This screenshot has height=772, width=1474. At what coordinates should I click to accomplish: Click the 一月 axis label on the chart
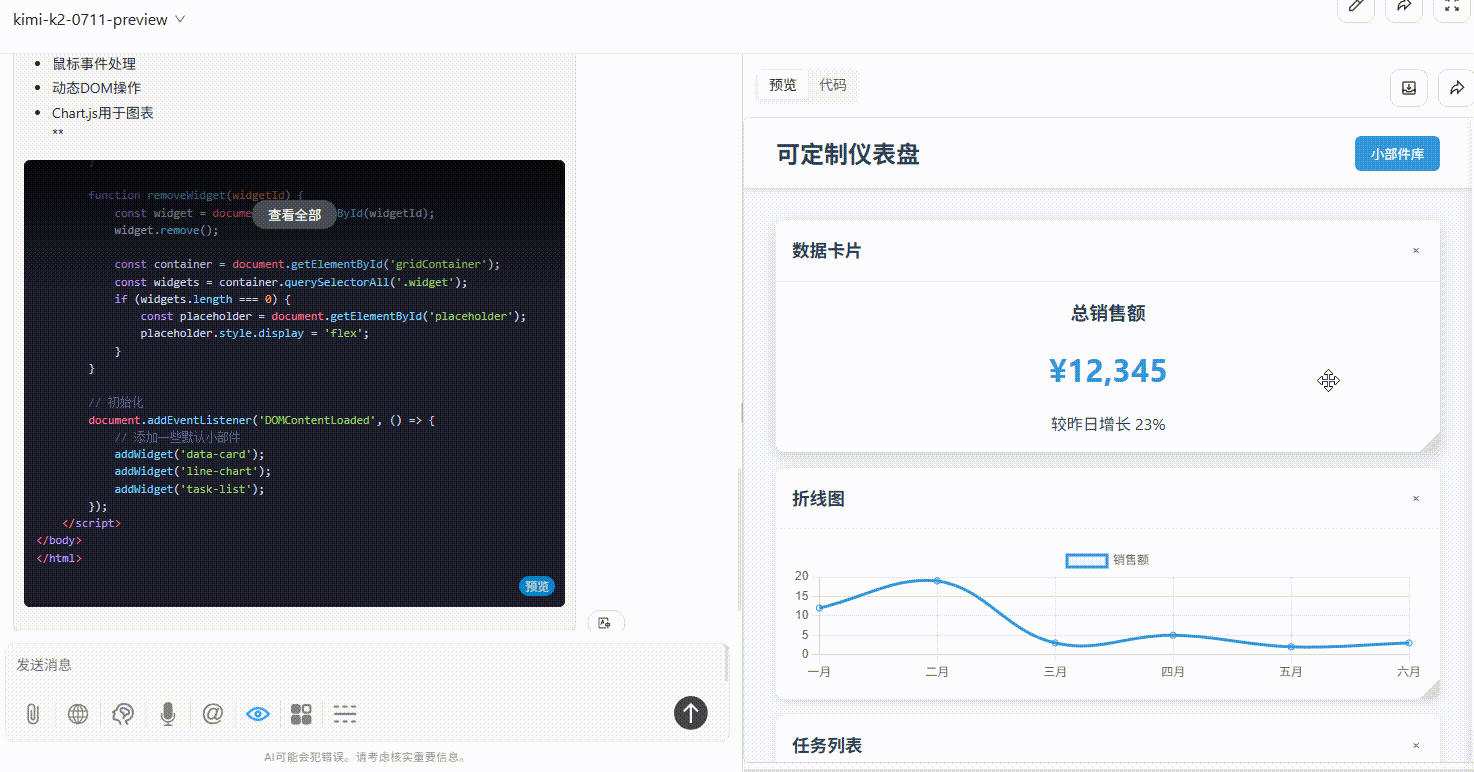pos(819,672)
